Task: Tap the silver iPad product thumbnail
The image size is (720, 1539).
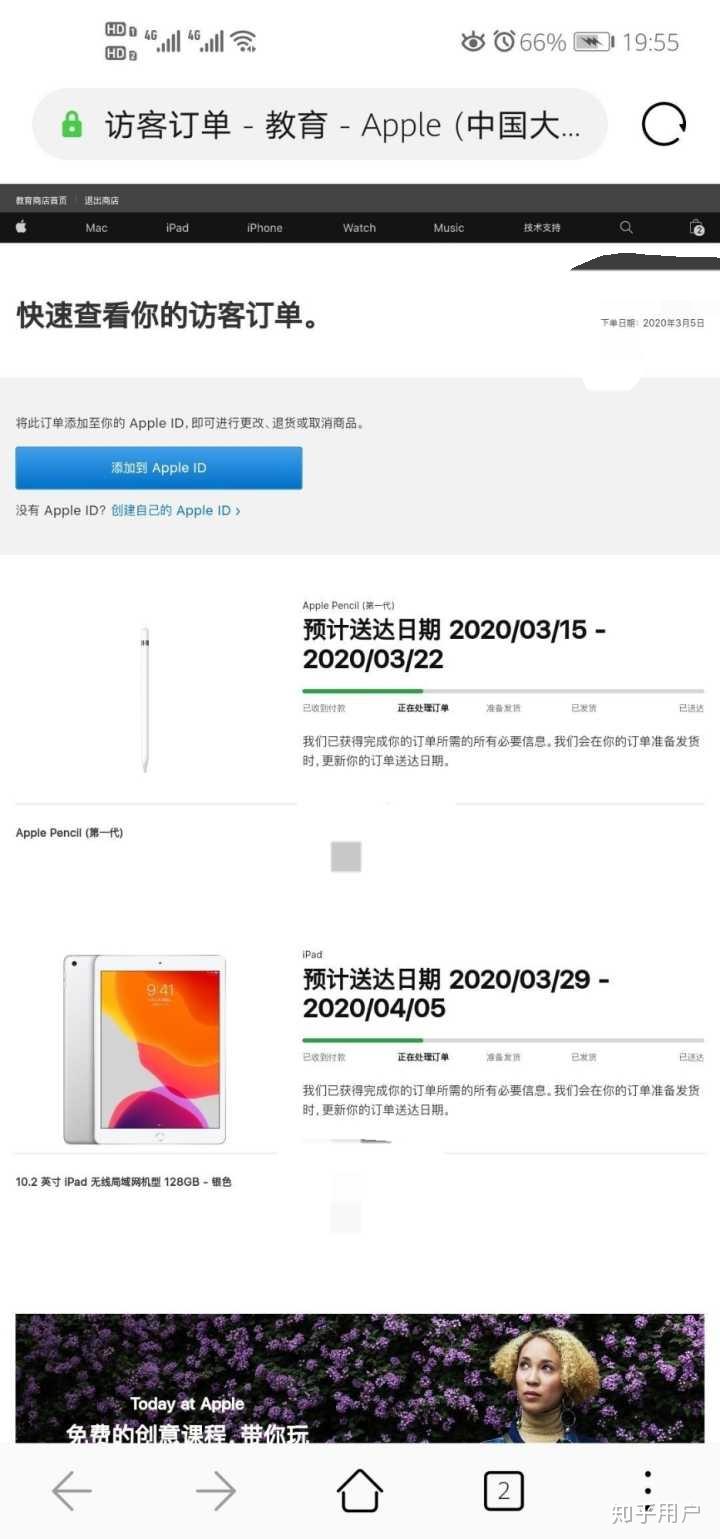Action: (x=145, y=1049)
